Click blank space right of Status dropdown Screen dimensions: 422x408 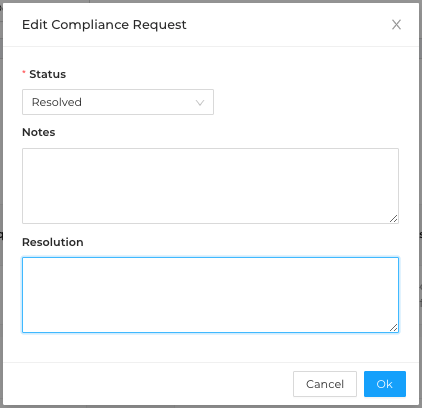coord(307,102)
